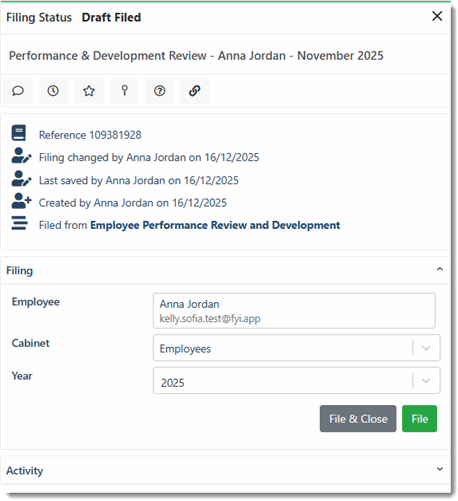Viewport: 458px width, 501px height.
Task: Copy link with the chain icon
Action: click(195, 91)
